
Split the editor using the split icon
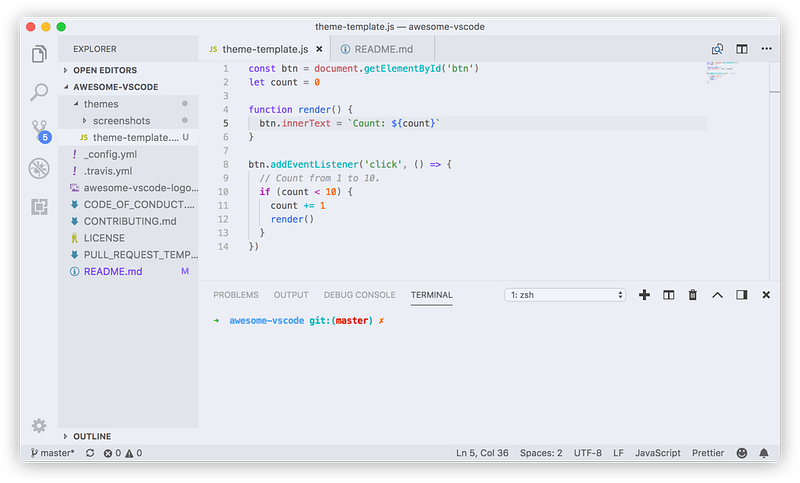(742, 49)
